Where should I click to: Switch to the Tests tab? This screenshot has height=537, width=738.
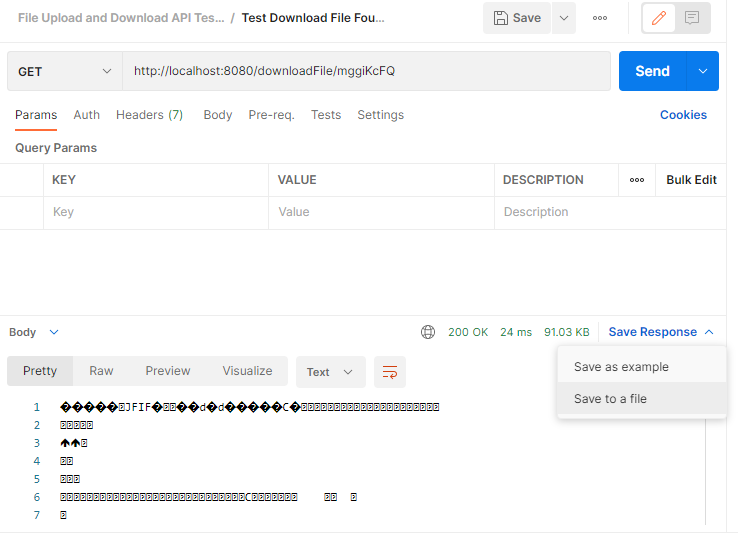[326, 115]
